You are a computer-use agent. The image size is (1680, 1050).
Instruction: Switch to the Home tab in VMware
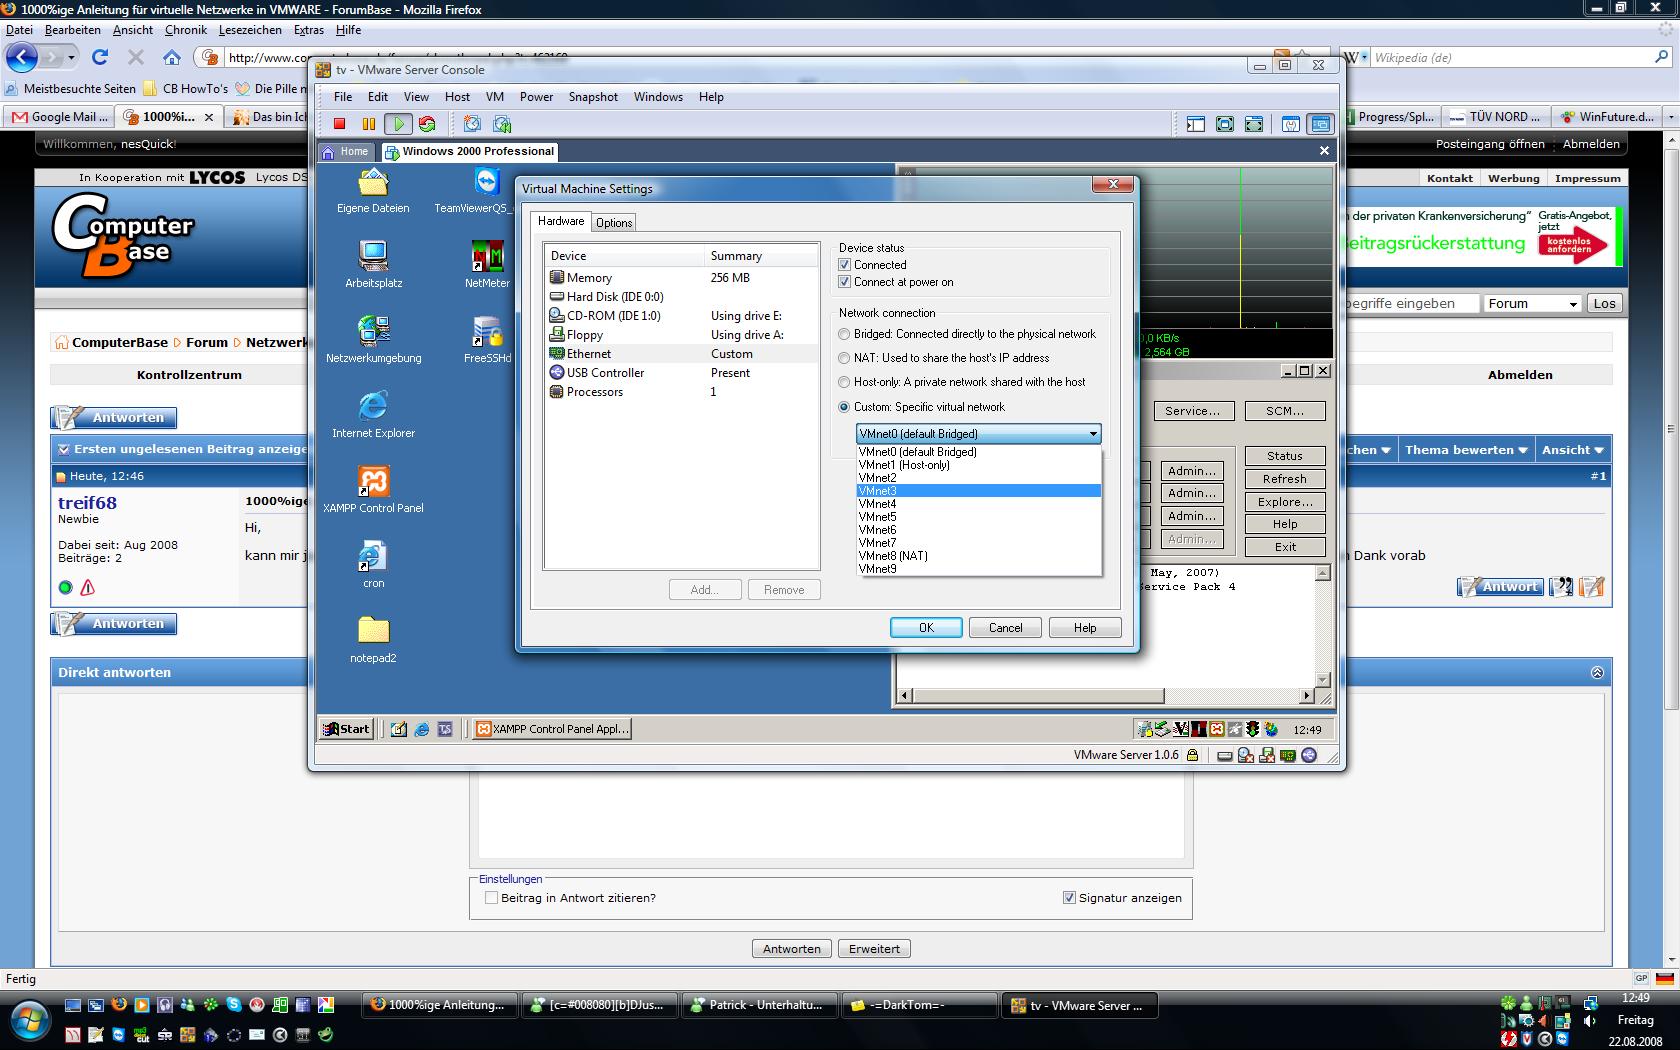[x=346, y=152]
